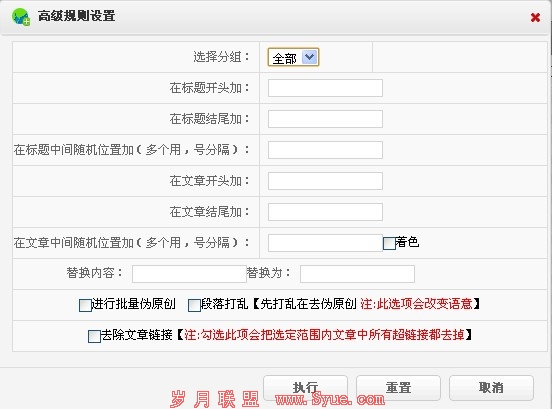Close the 高级规则设置 dialog with red X

(535, 17)
